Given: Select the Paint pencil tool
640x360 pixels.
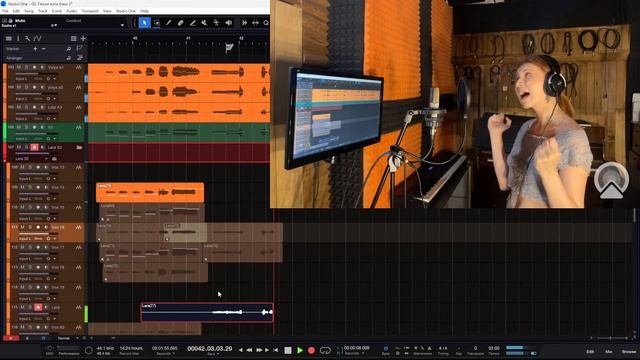Looking at the screenshot, I should [192, 23].
